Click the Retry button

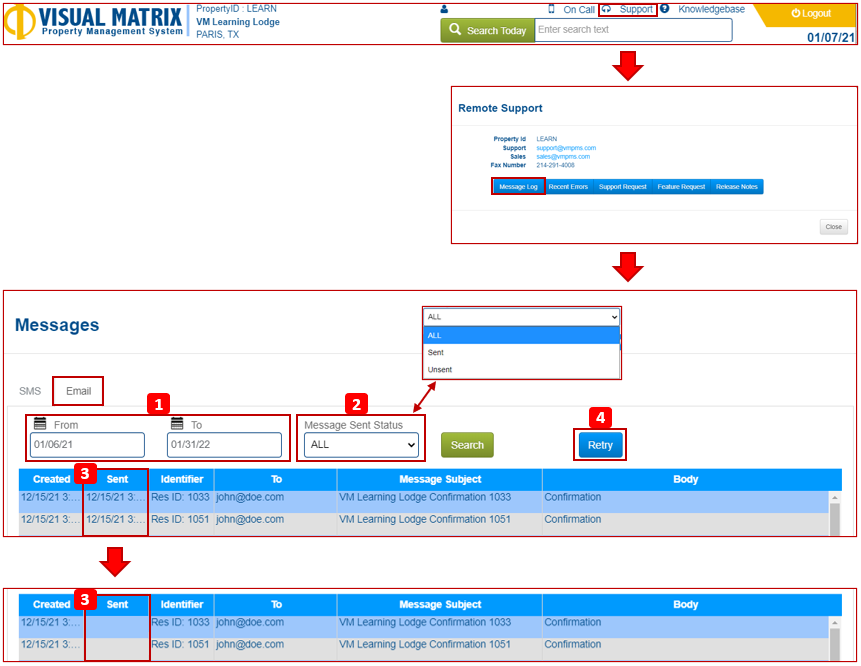(600, 445)
